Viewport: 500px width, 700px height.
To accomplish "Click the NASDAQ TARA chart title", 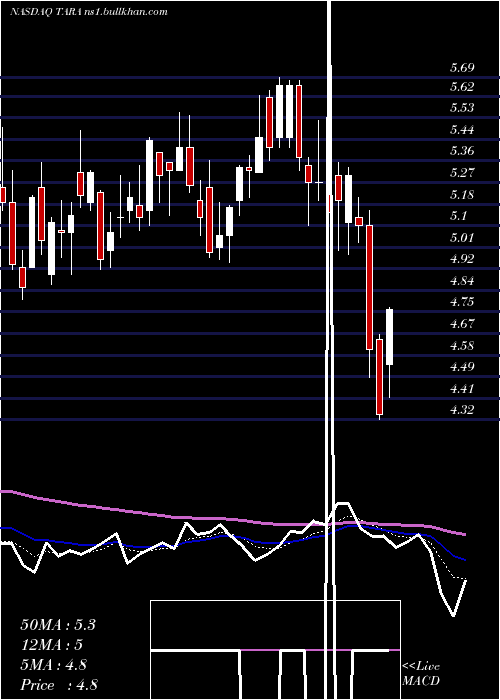I will (88, 12).
